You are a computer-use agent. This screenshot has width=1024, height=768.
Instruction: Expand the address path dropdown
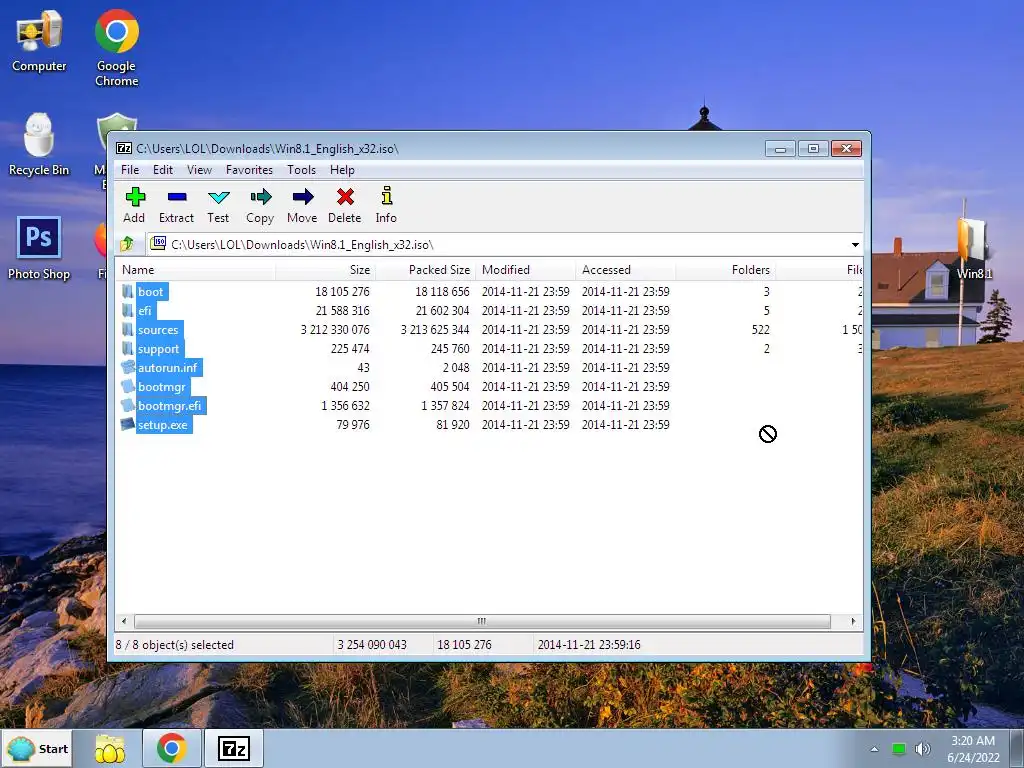[x=855, y=245]
